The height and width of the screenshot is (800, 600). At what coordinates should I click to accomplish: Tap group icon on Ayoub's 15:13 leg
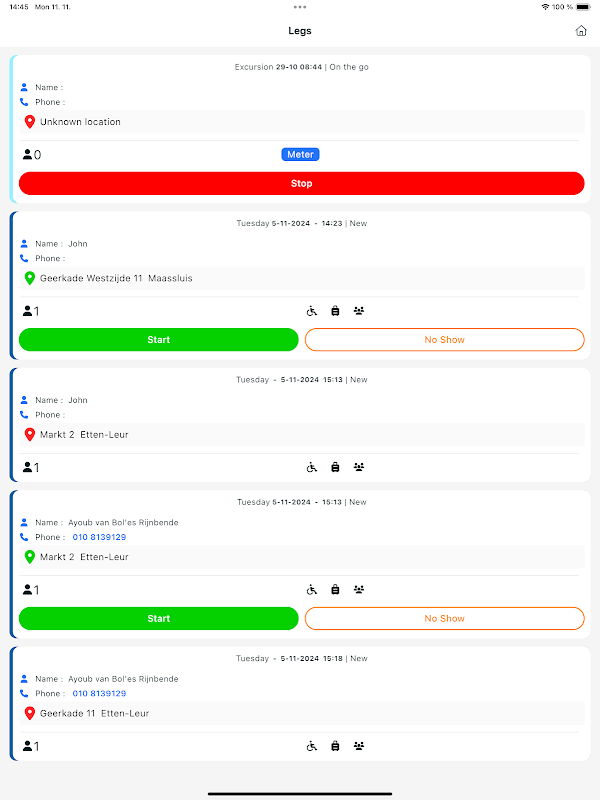click(x=359, y=590)
